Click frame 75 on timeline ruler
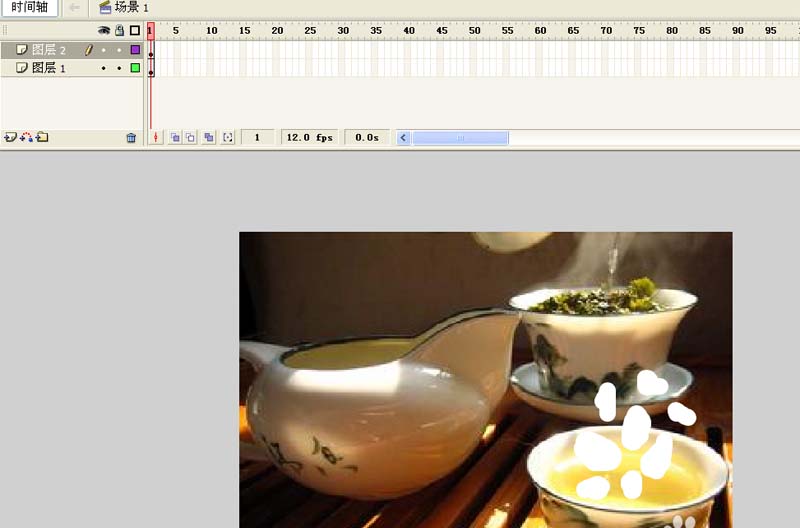 pyautogui.click(x=639, y=31)
